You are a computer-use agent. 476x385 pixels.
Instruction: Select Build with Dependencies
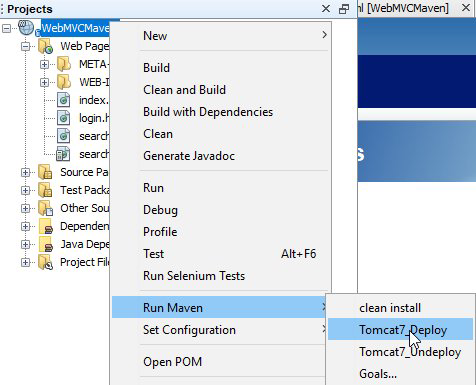coord(221,112)
